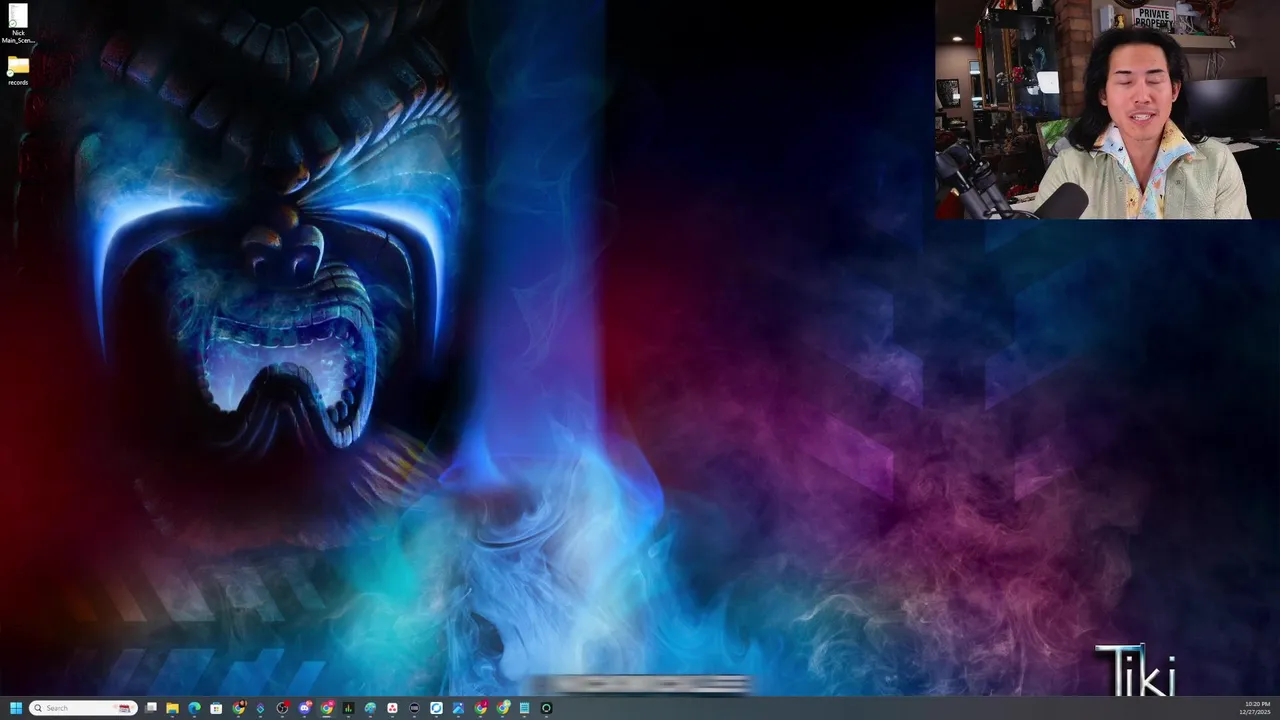Click the webcam overlay video
Image resolution: width=1280 pixels, height=720 pixels.
point(1107,110)
